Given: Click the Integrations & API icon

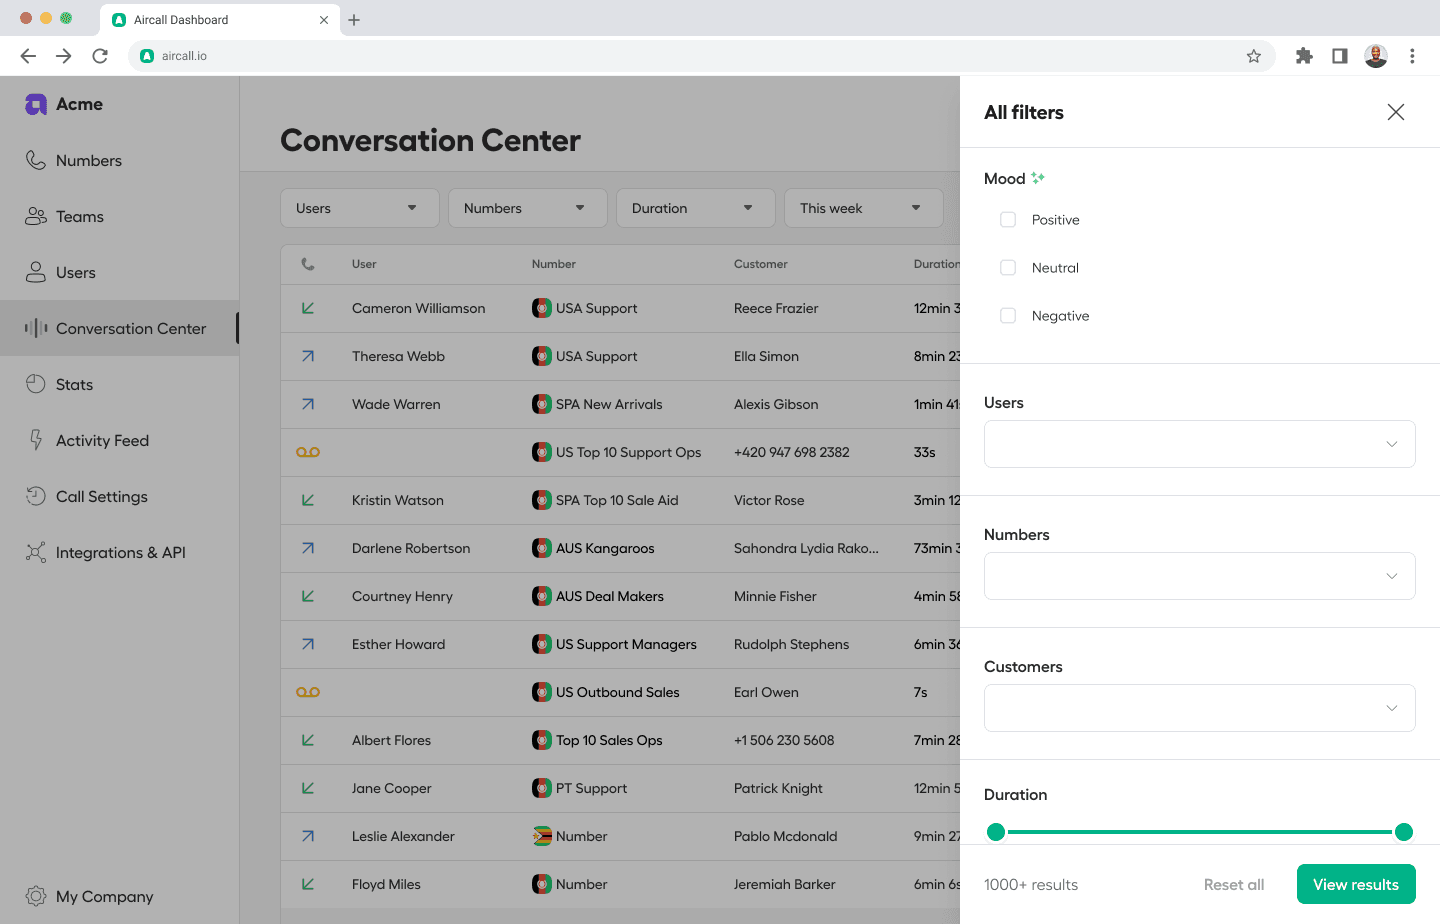Looking at the screenshot, I should click(36, 552).
